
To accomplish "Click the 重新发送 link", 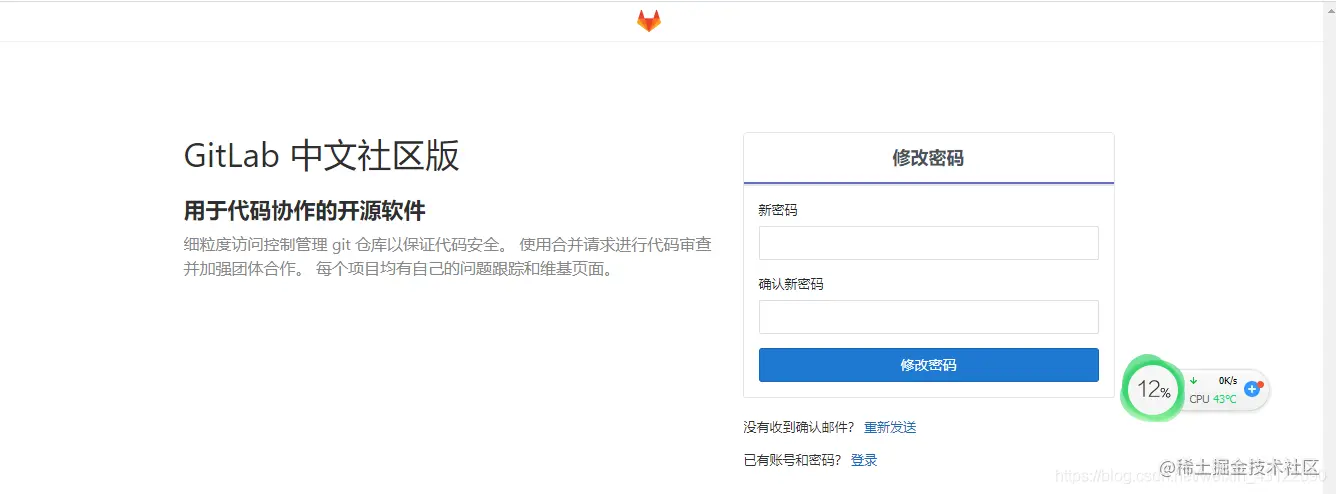I will tap(890, 427).
